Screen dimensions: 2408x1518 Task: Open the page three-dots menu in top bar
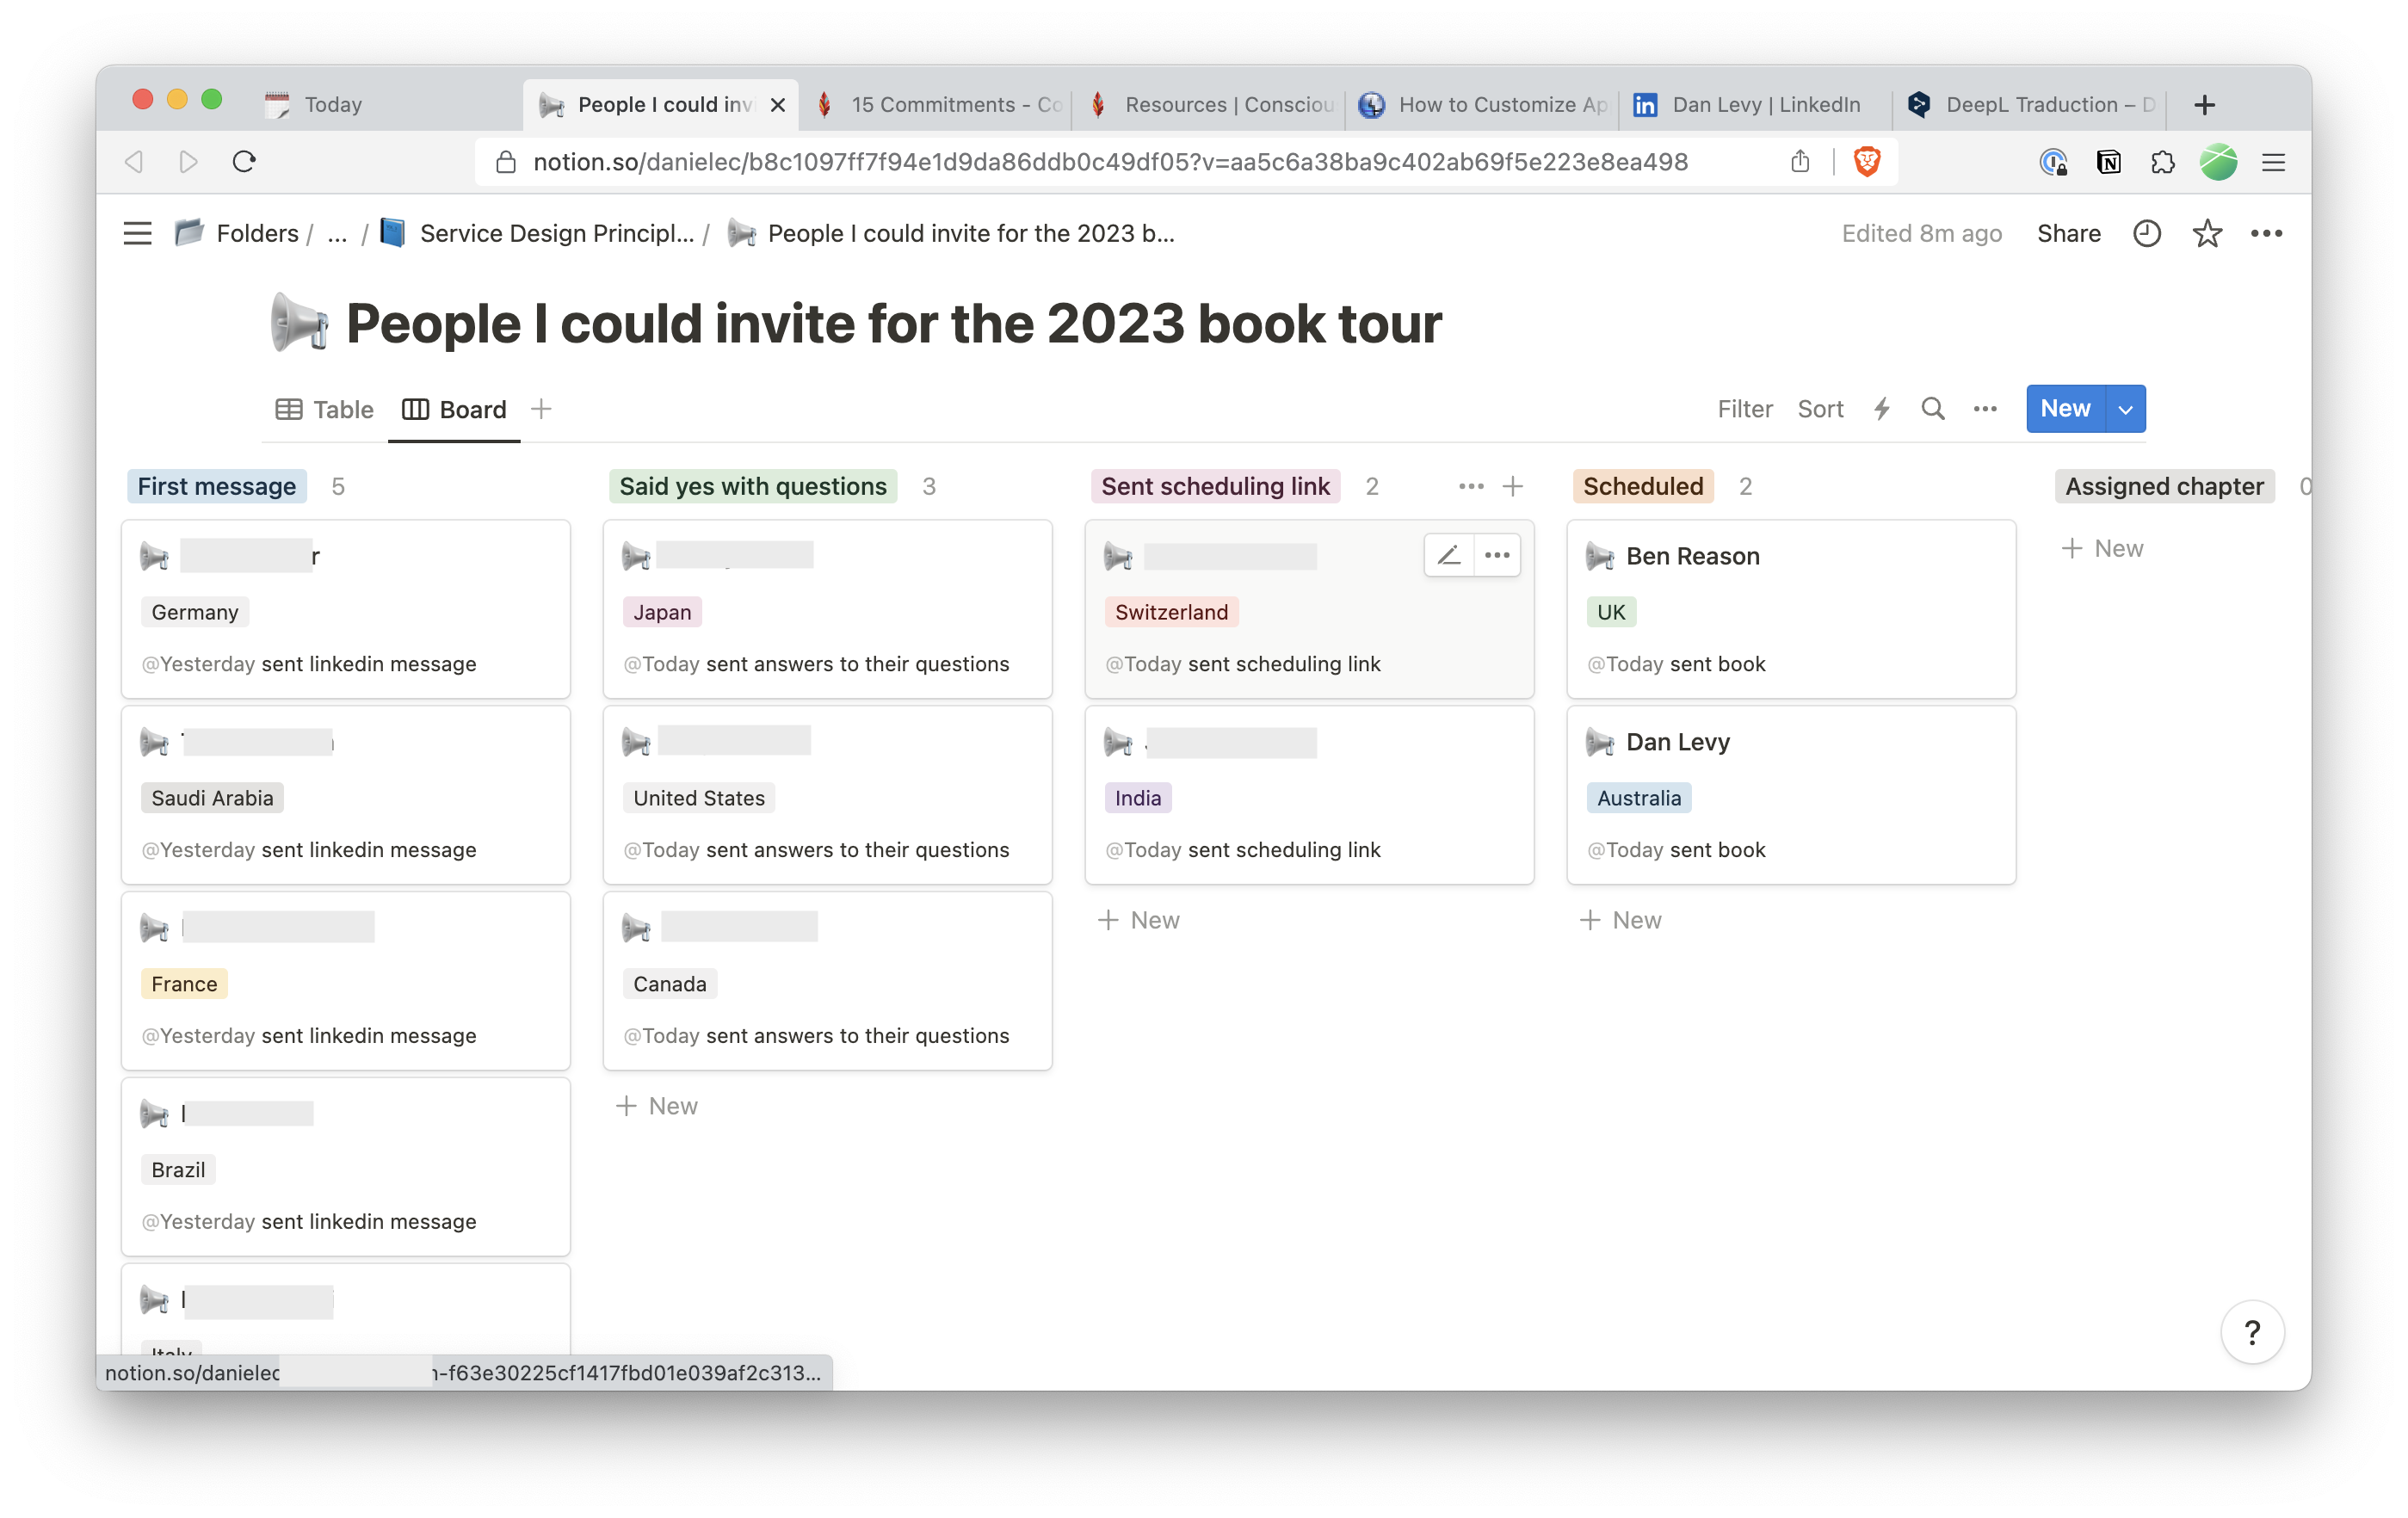coord(2266,233)
